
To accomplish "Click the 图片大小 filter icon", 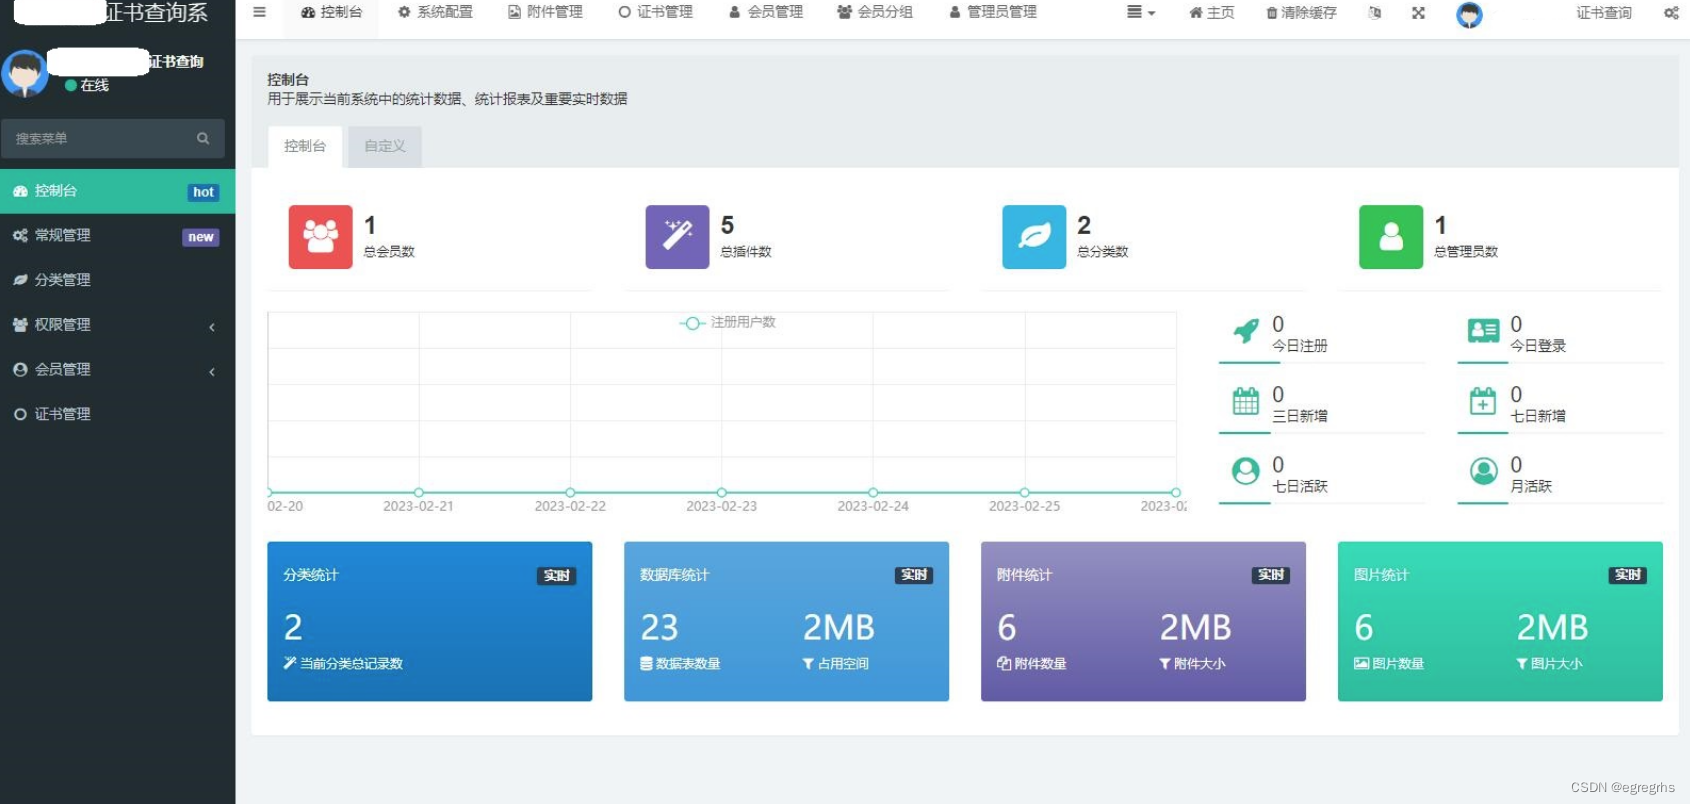I will 1522,664.
